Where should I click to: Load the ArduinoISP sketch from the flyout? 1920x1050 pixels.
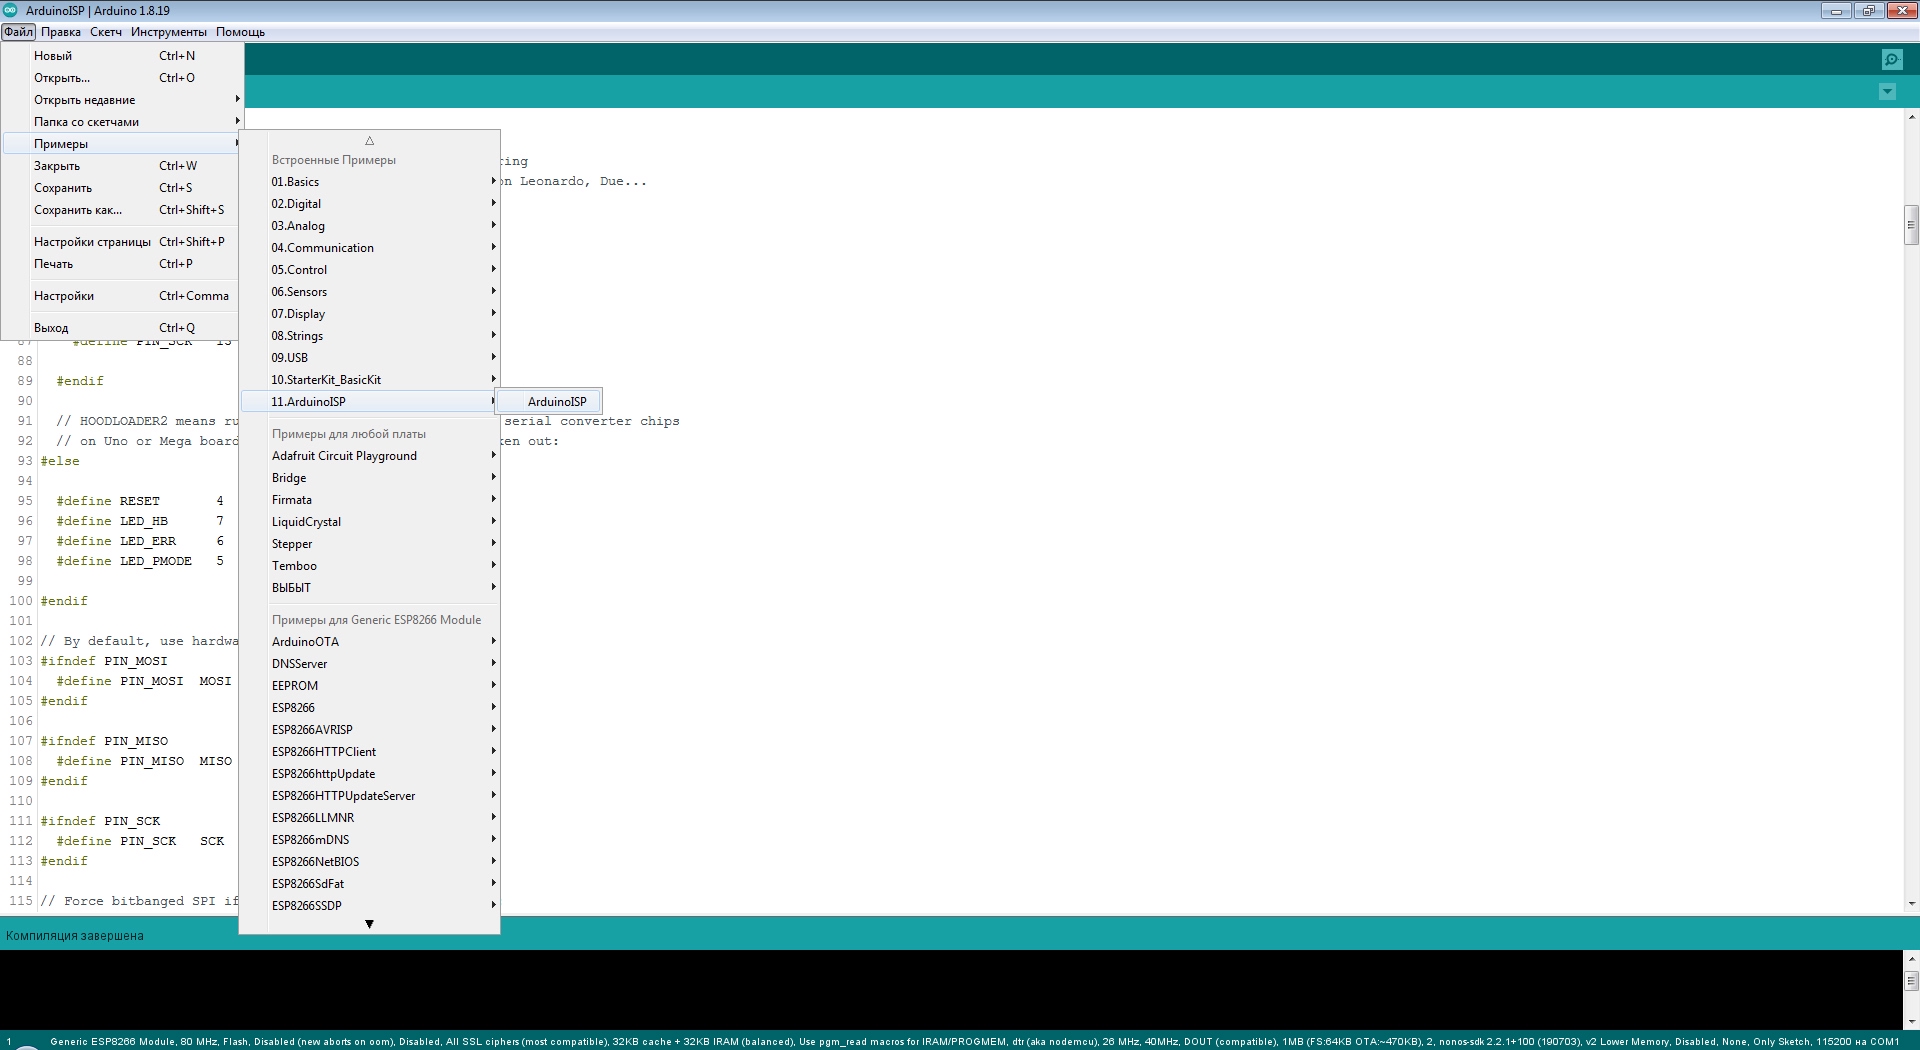pyautogui.click(x=550, y=402)
